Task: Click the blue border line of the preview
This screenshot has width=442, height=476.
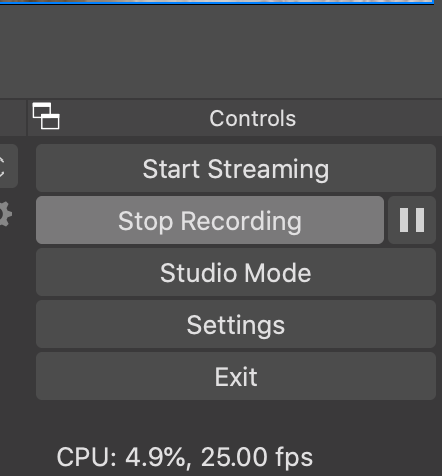Action: point(217,3)
